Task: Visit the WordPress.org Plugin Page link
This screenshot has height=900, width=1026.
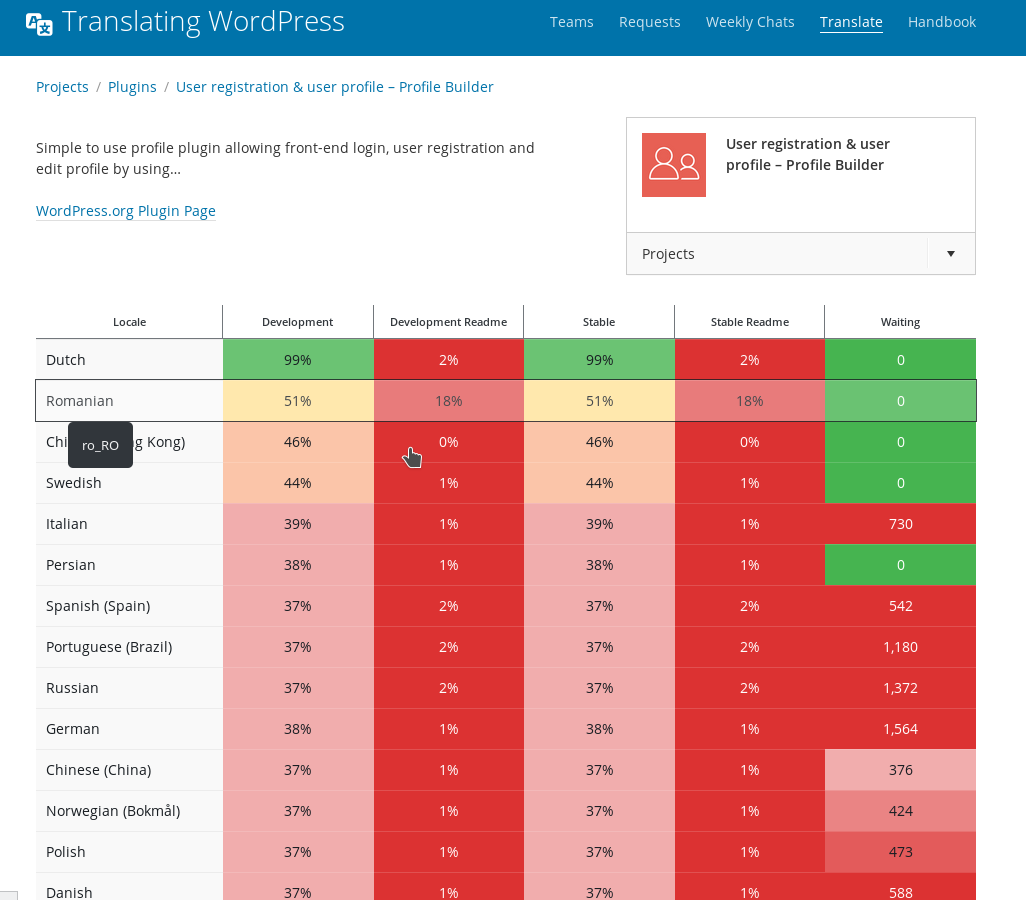Action: 126,211
